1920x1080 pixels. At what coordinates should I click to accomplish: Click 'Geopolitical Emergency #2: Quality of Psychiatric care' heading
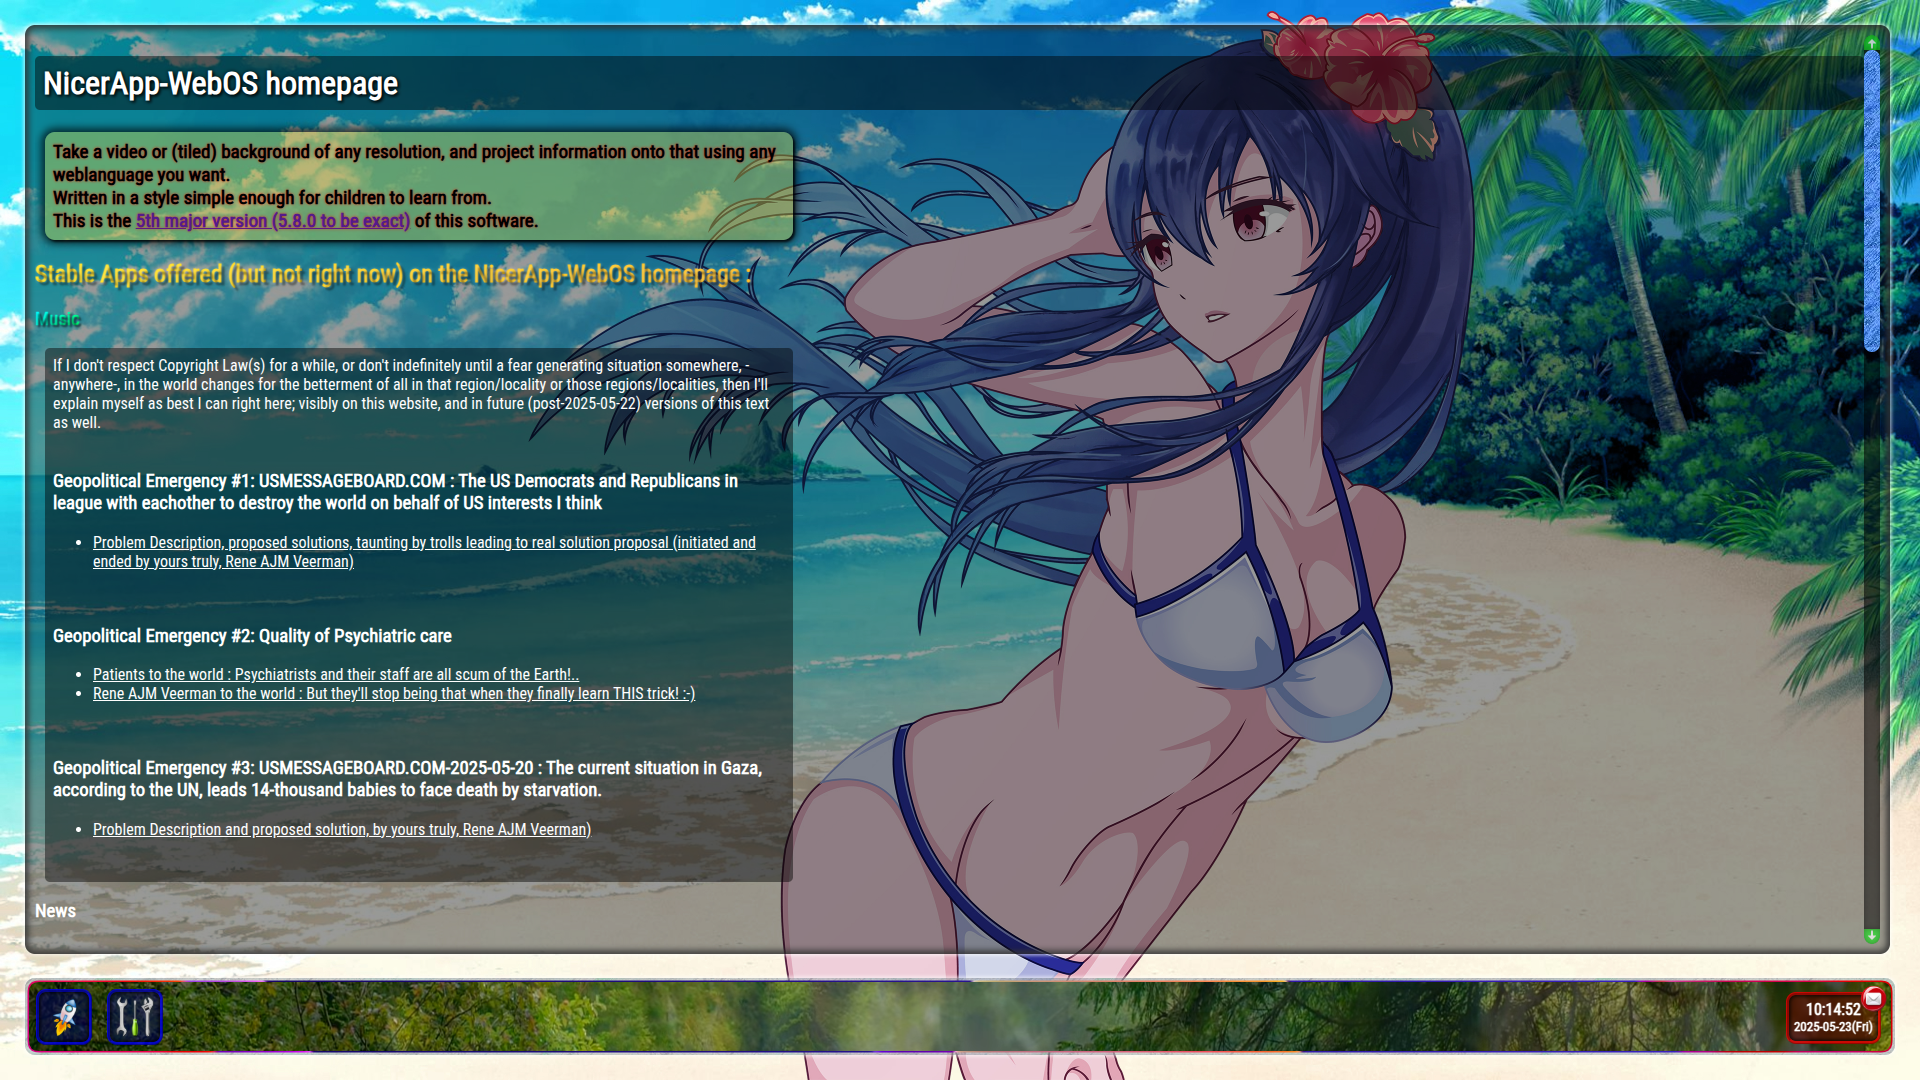click(x=252, y=636)
